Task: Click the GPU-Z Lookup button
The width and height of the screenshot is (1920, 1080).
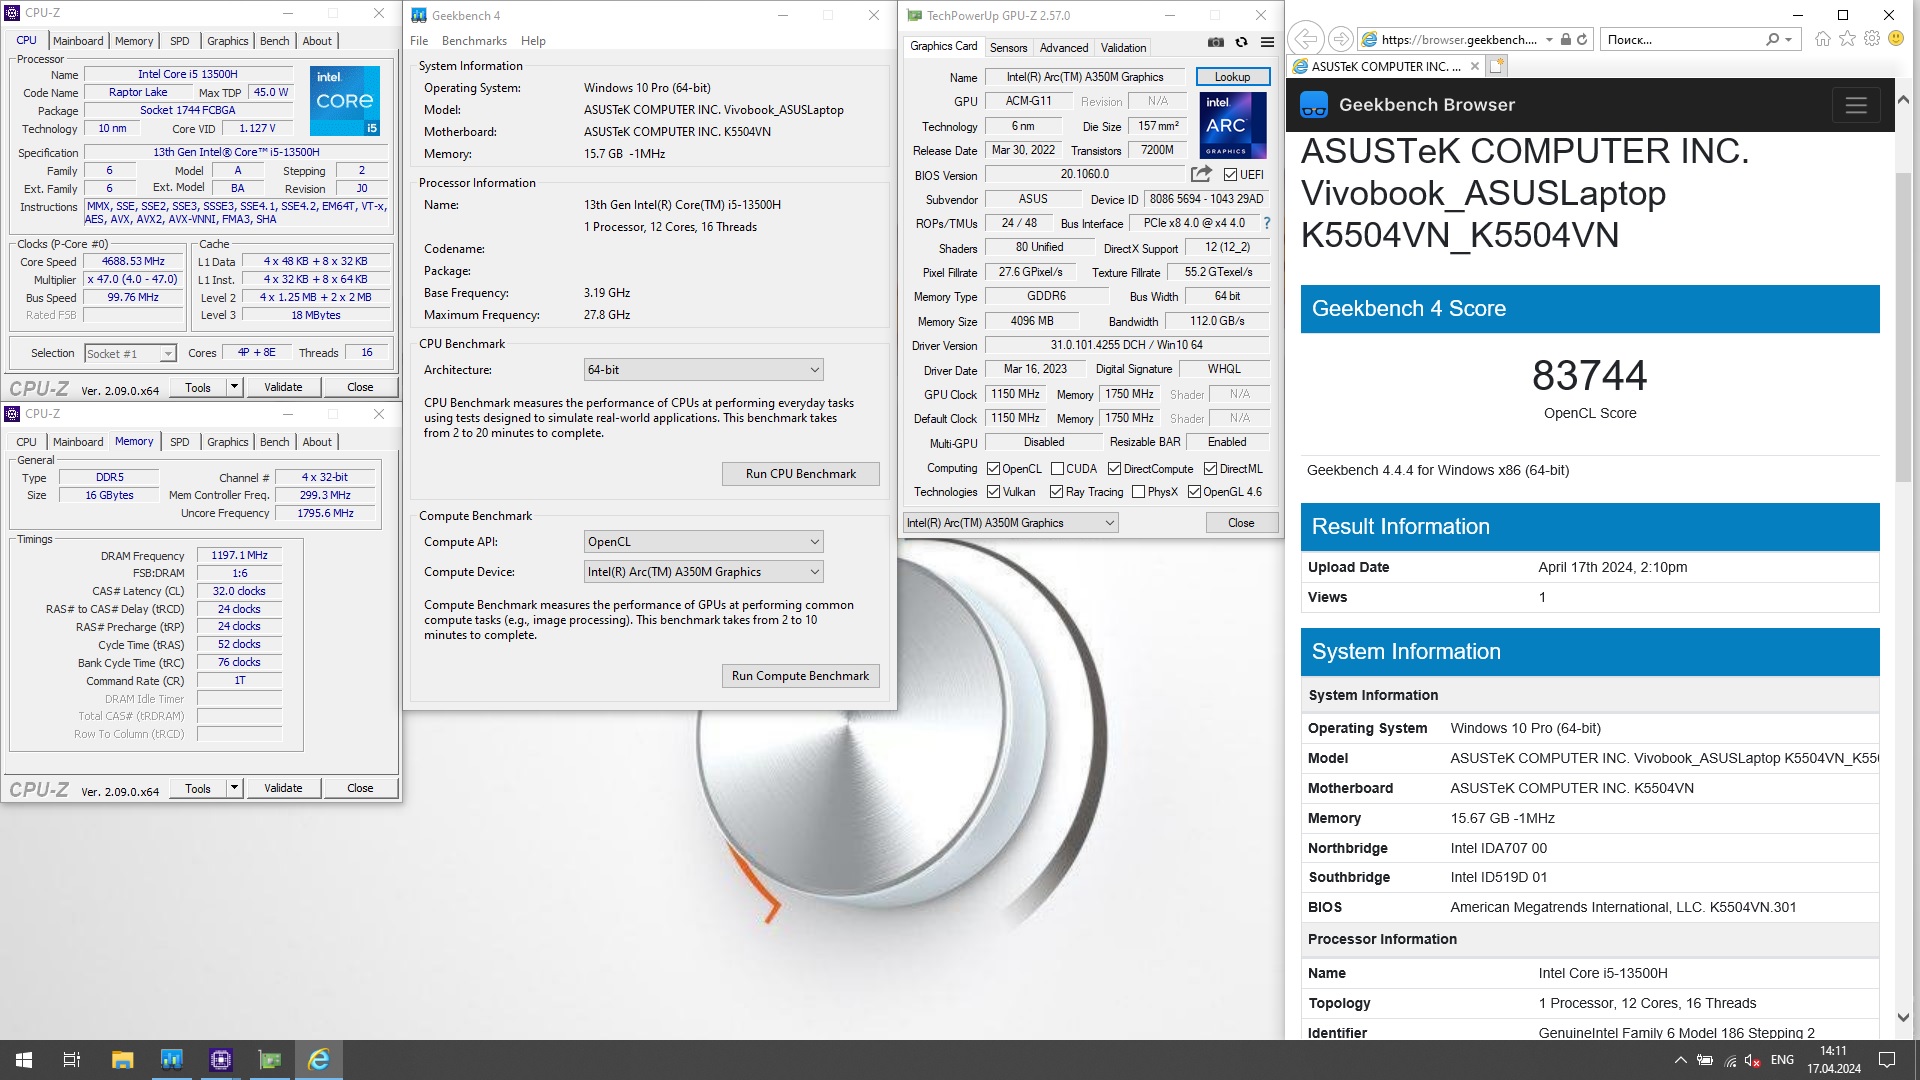Action: pyautogui.click(x=1232, y=77)
